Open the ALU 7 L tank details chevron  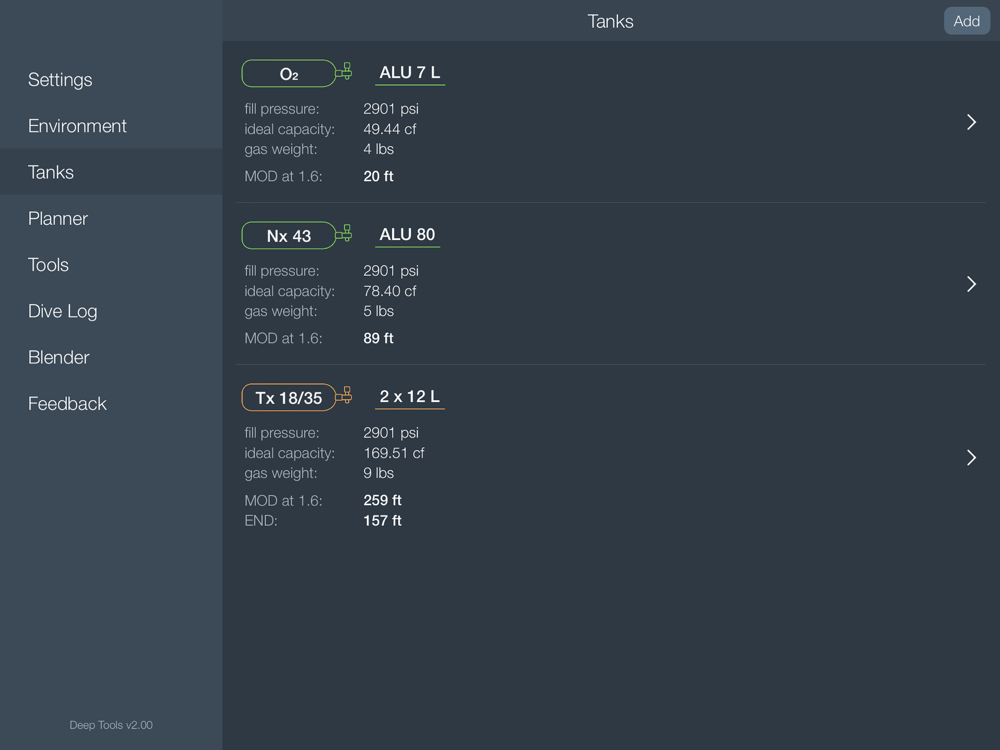pos(971,122)
